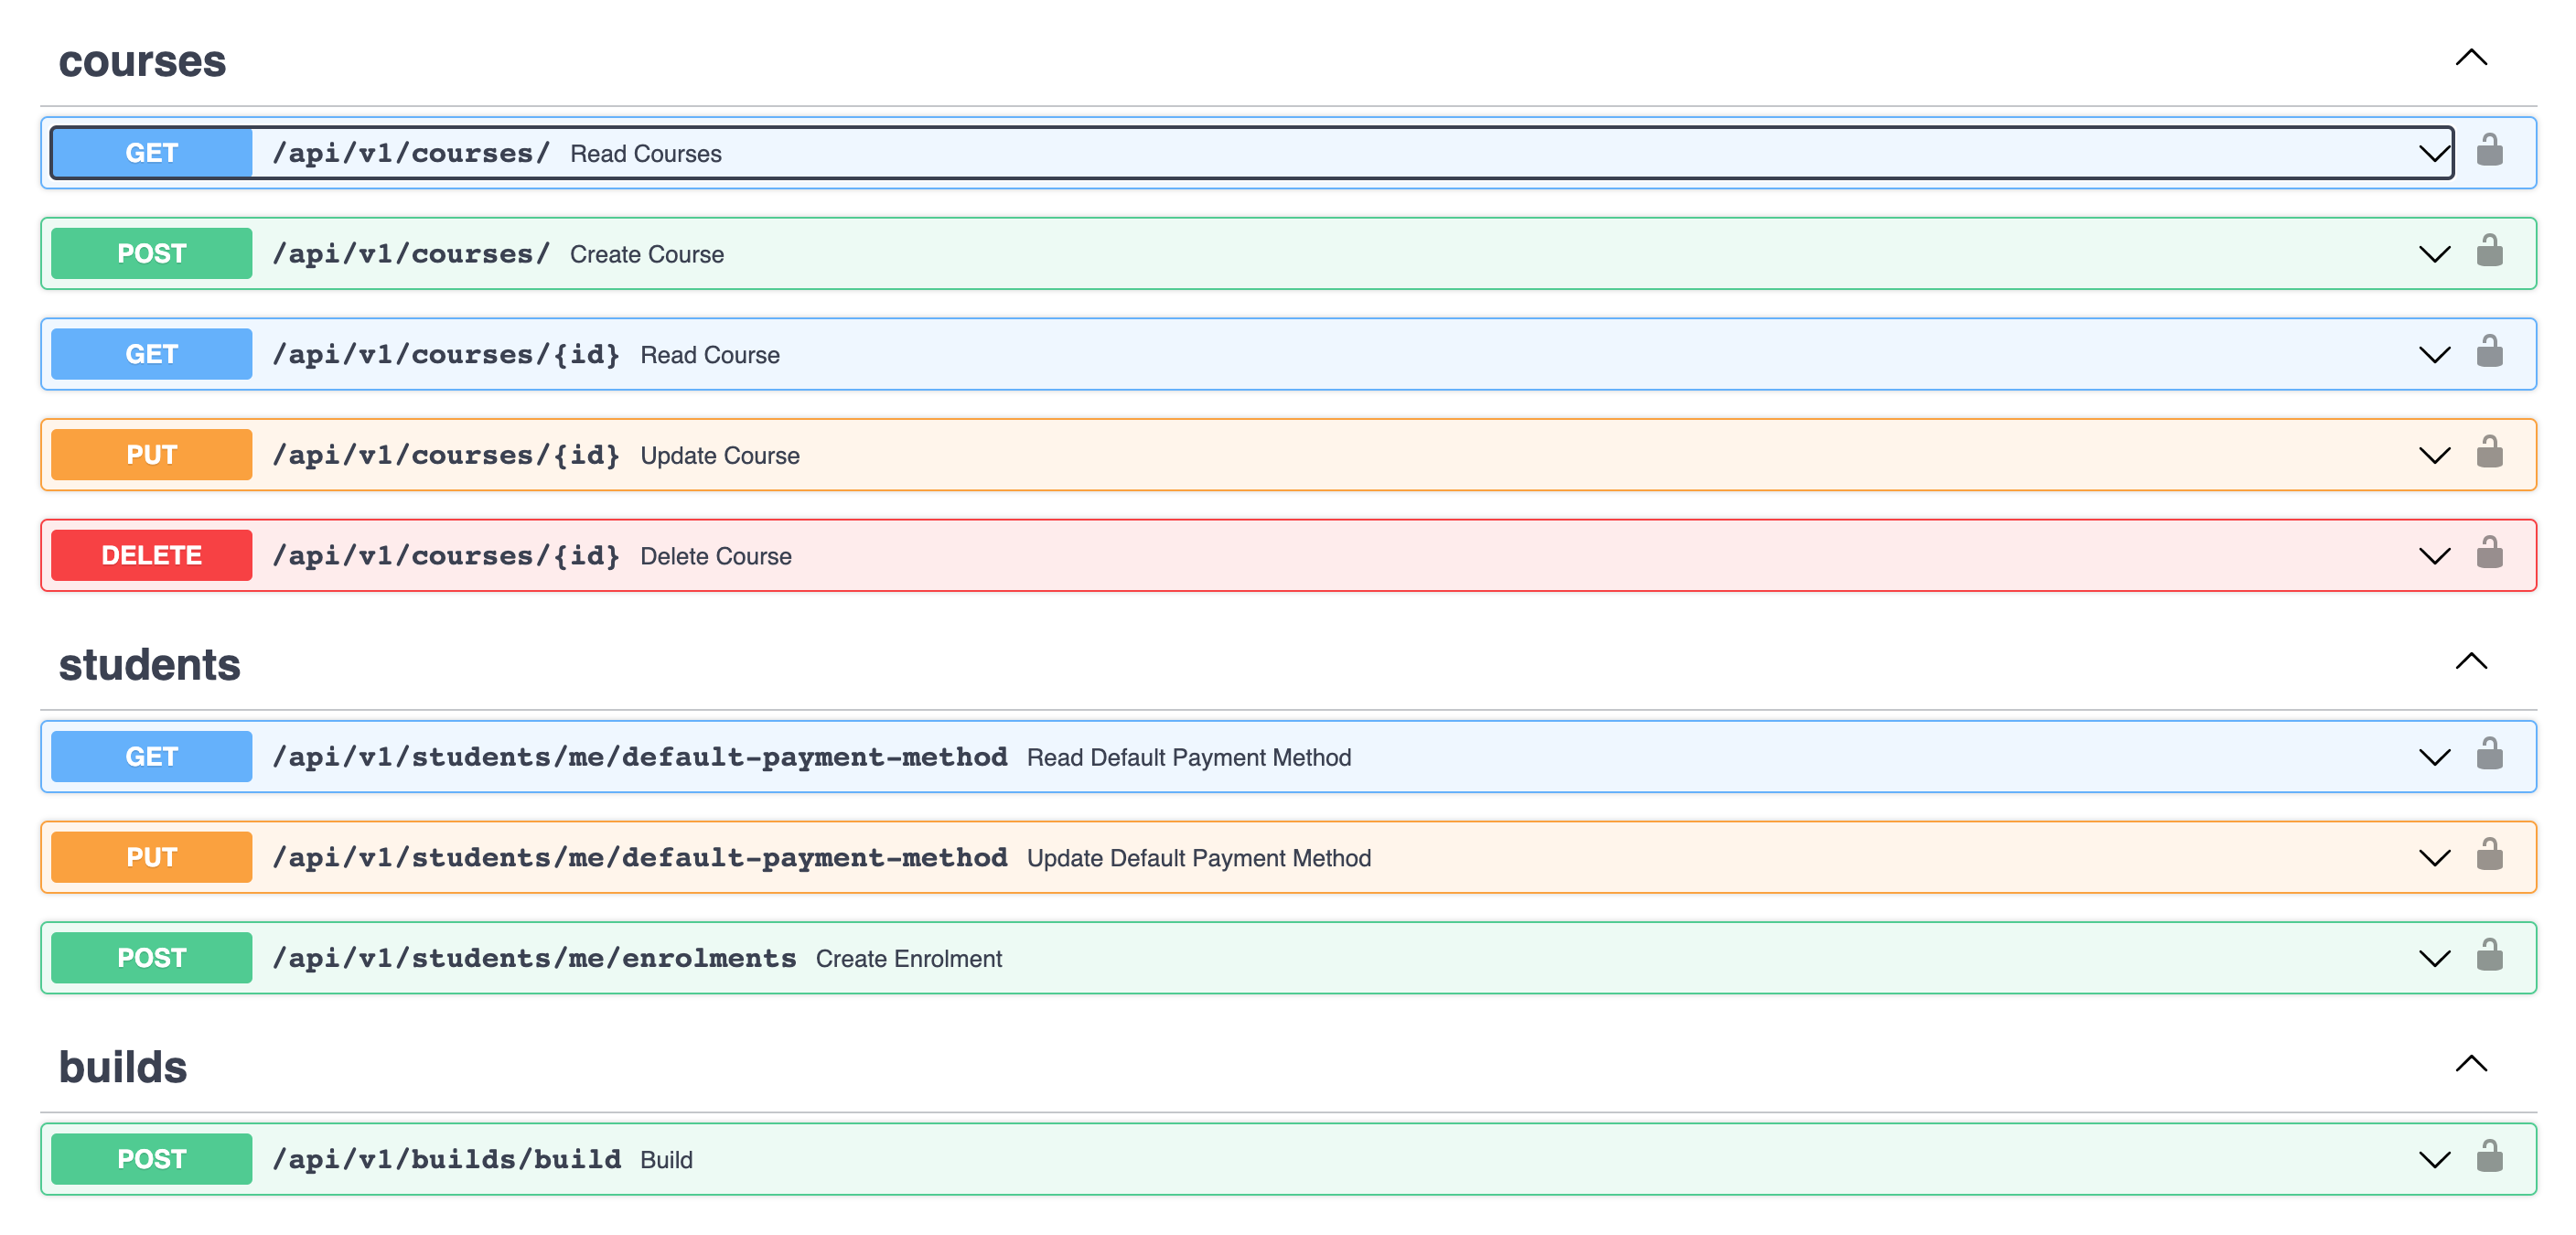Expand Delete Course operation via its chevron
Viewport: 2576px width, 1235px height.
[x=2433, y=557]
